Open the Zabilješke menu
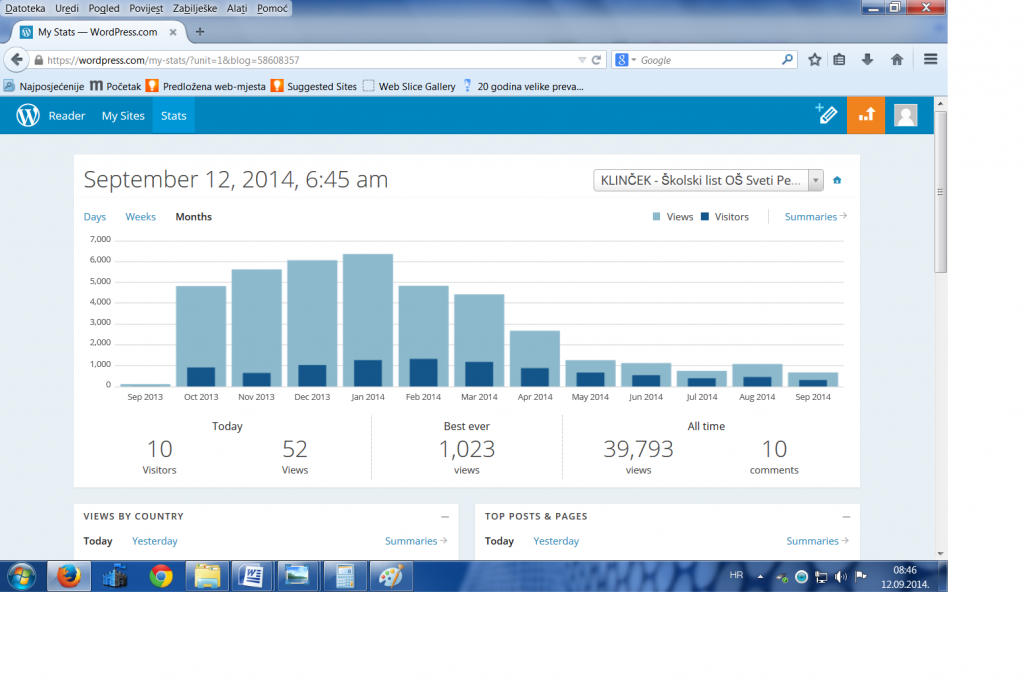The height and width of the screenshot is (682, 1024). (198, 8)
